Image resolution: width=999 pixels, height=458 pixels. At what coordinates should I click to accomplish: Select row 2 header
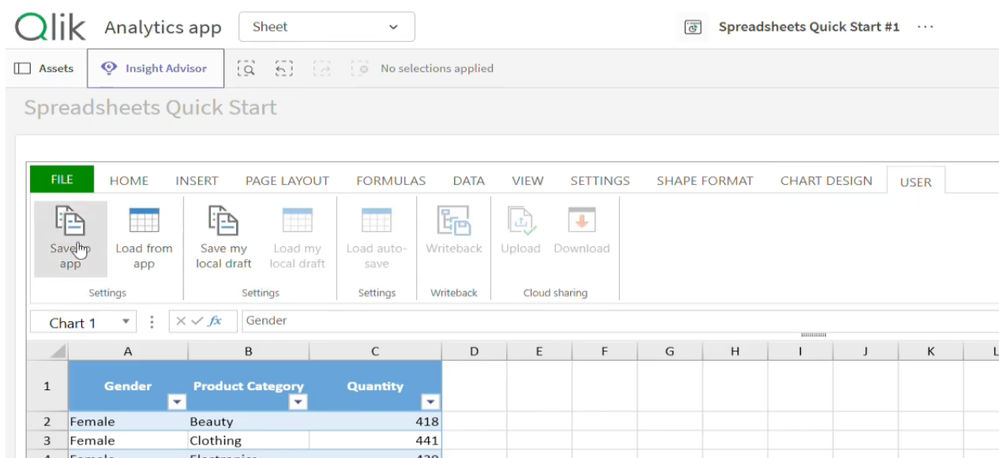click(47, 421)
